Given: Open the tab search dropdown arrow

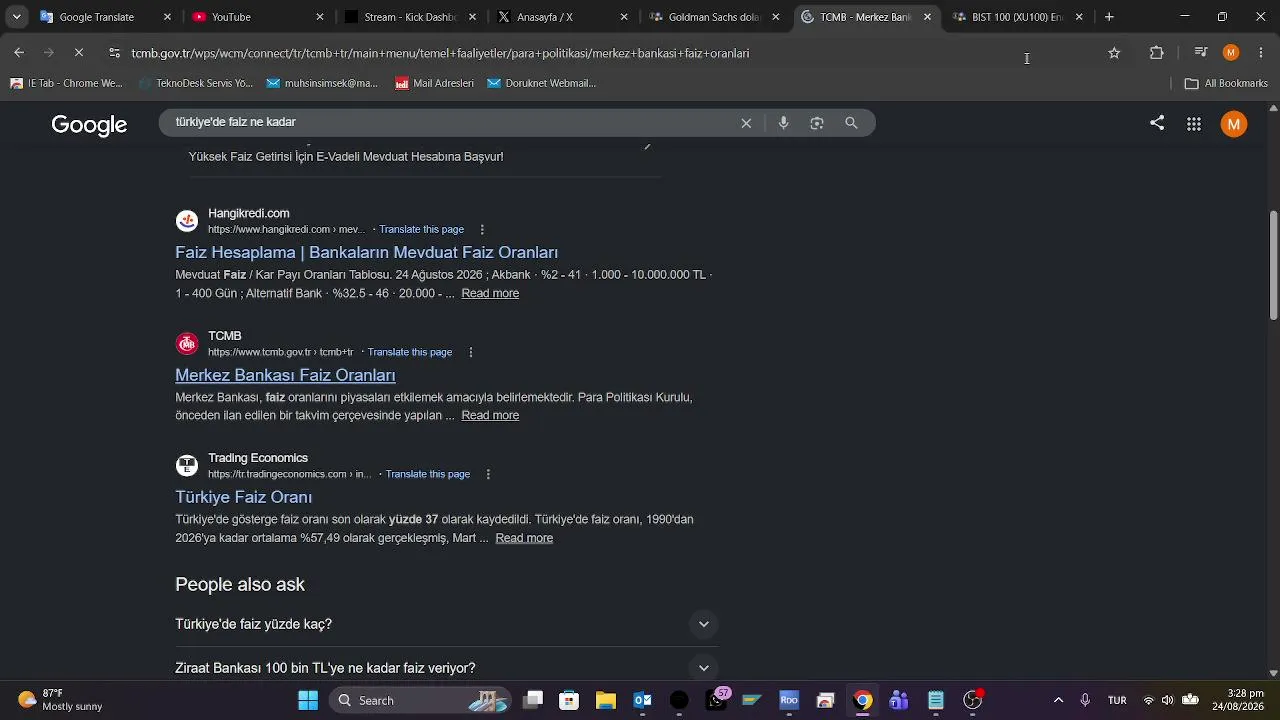Looking at the screenshot, I should 16,17.
